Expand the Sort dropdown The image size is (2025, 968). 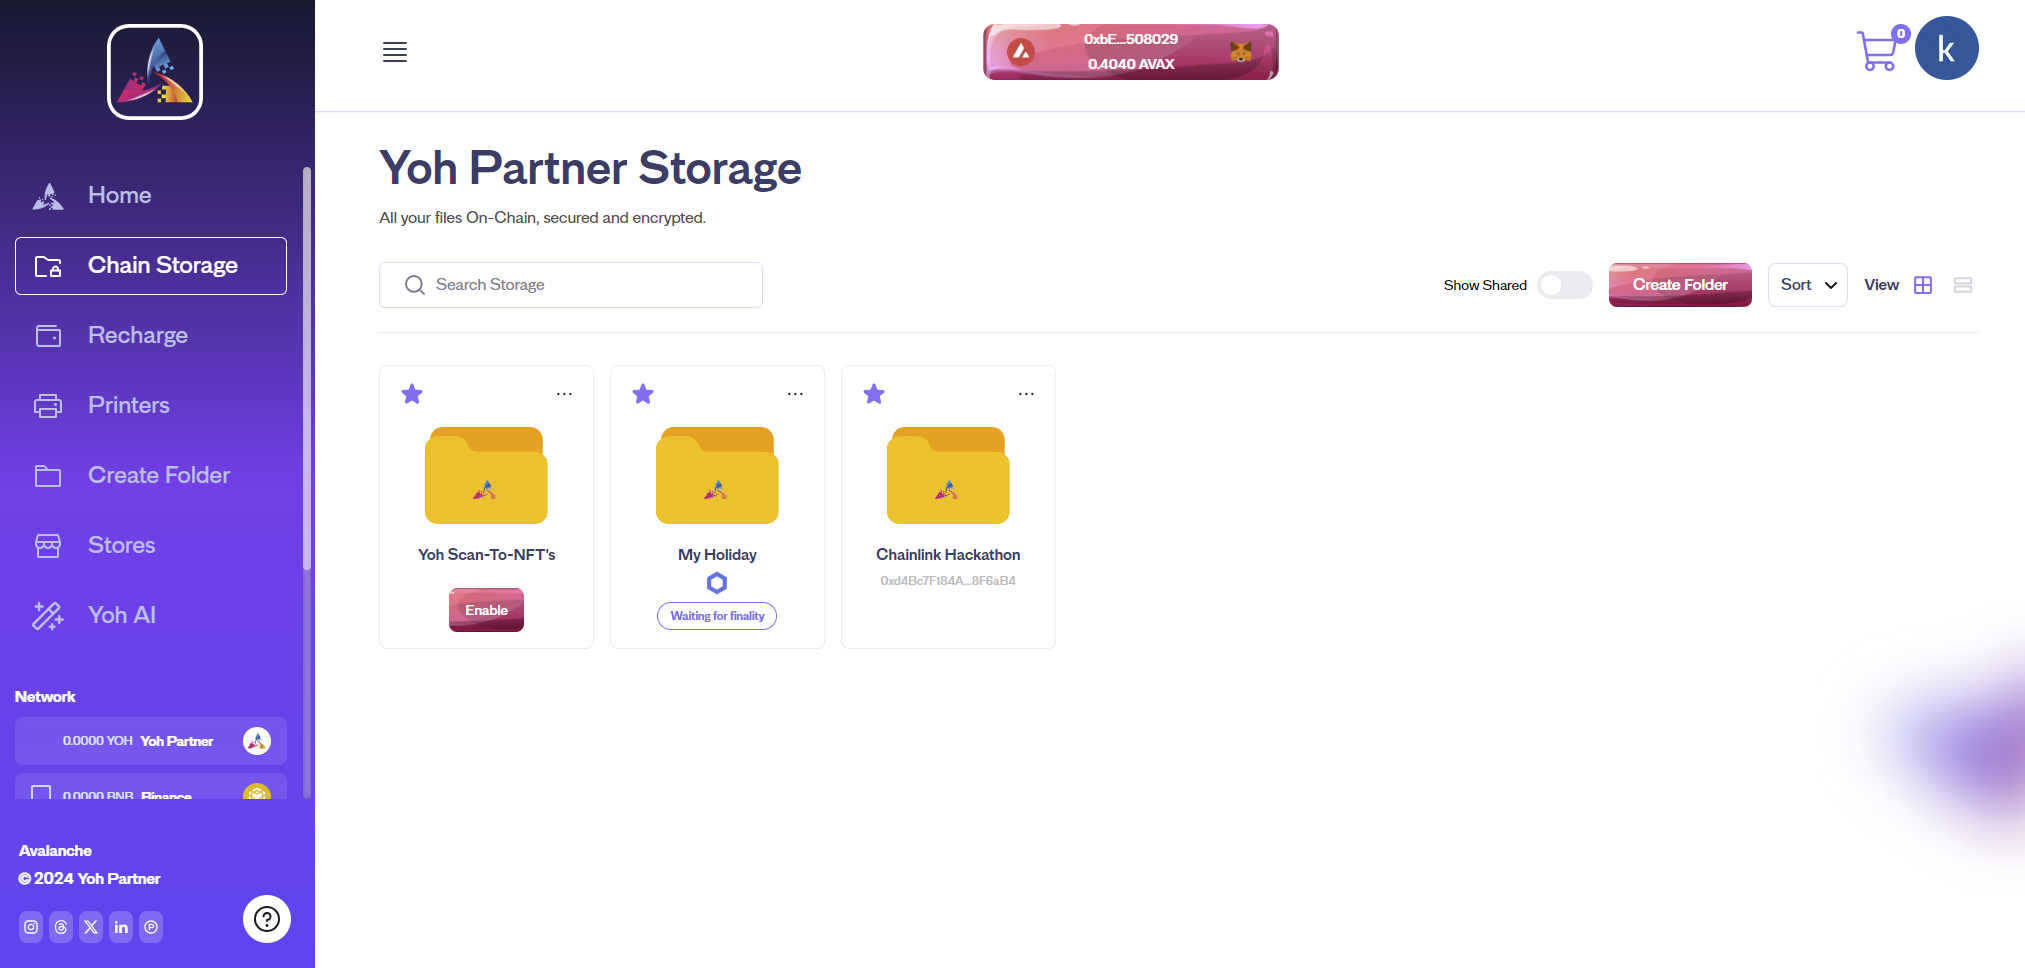[x=1808, y=285]
